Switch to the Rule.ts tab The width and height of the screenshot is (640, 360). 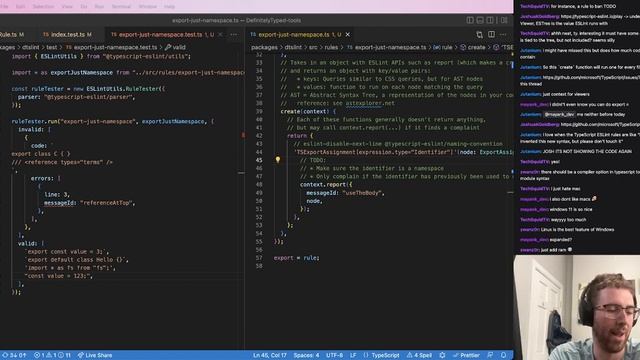pos(11,35)
